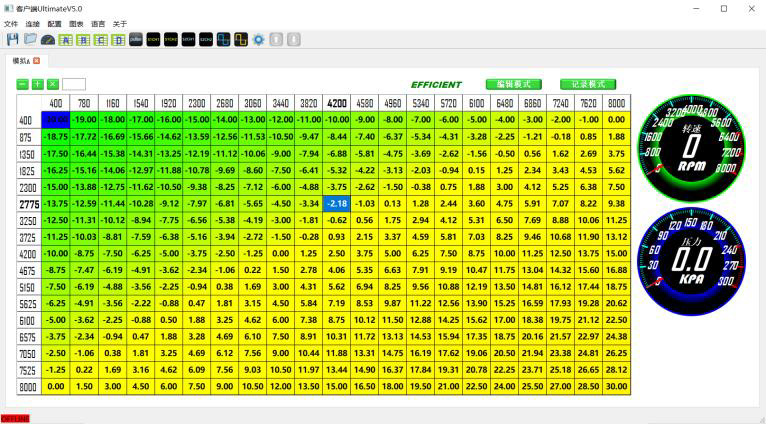The image size is (766, 424).
Task: Switch to 记录模式 record mode
Action: pyautogui.click(x=588, y=84)
